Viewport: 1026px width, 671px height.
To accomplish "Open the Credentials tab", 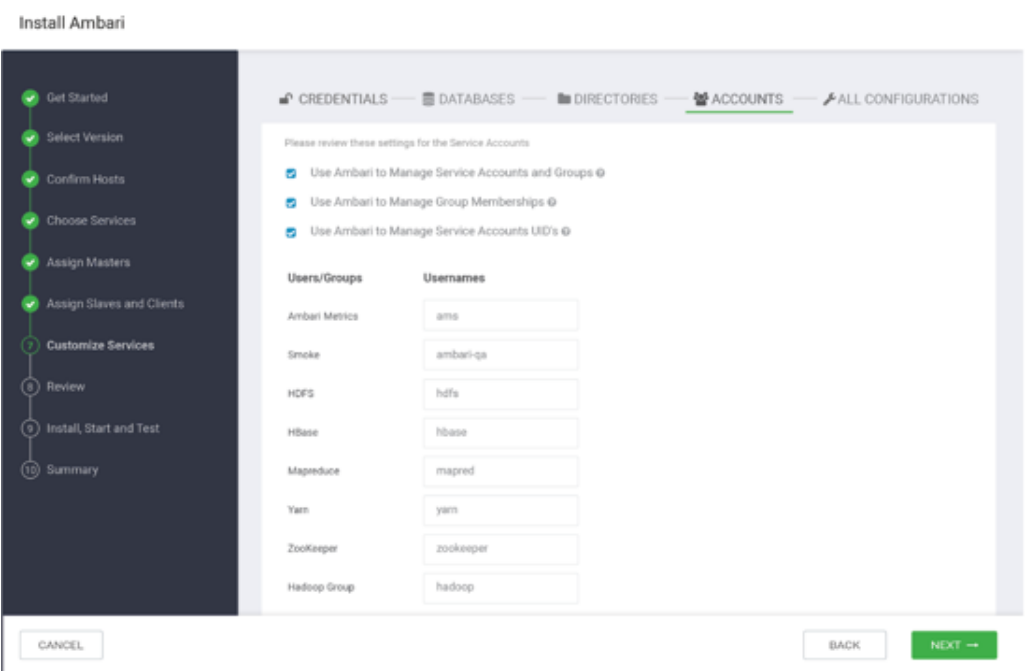I will [334, 99].
